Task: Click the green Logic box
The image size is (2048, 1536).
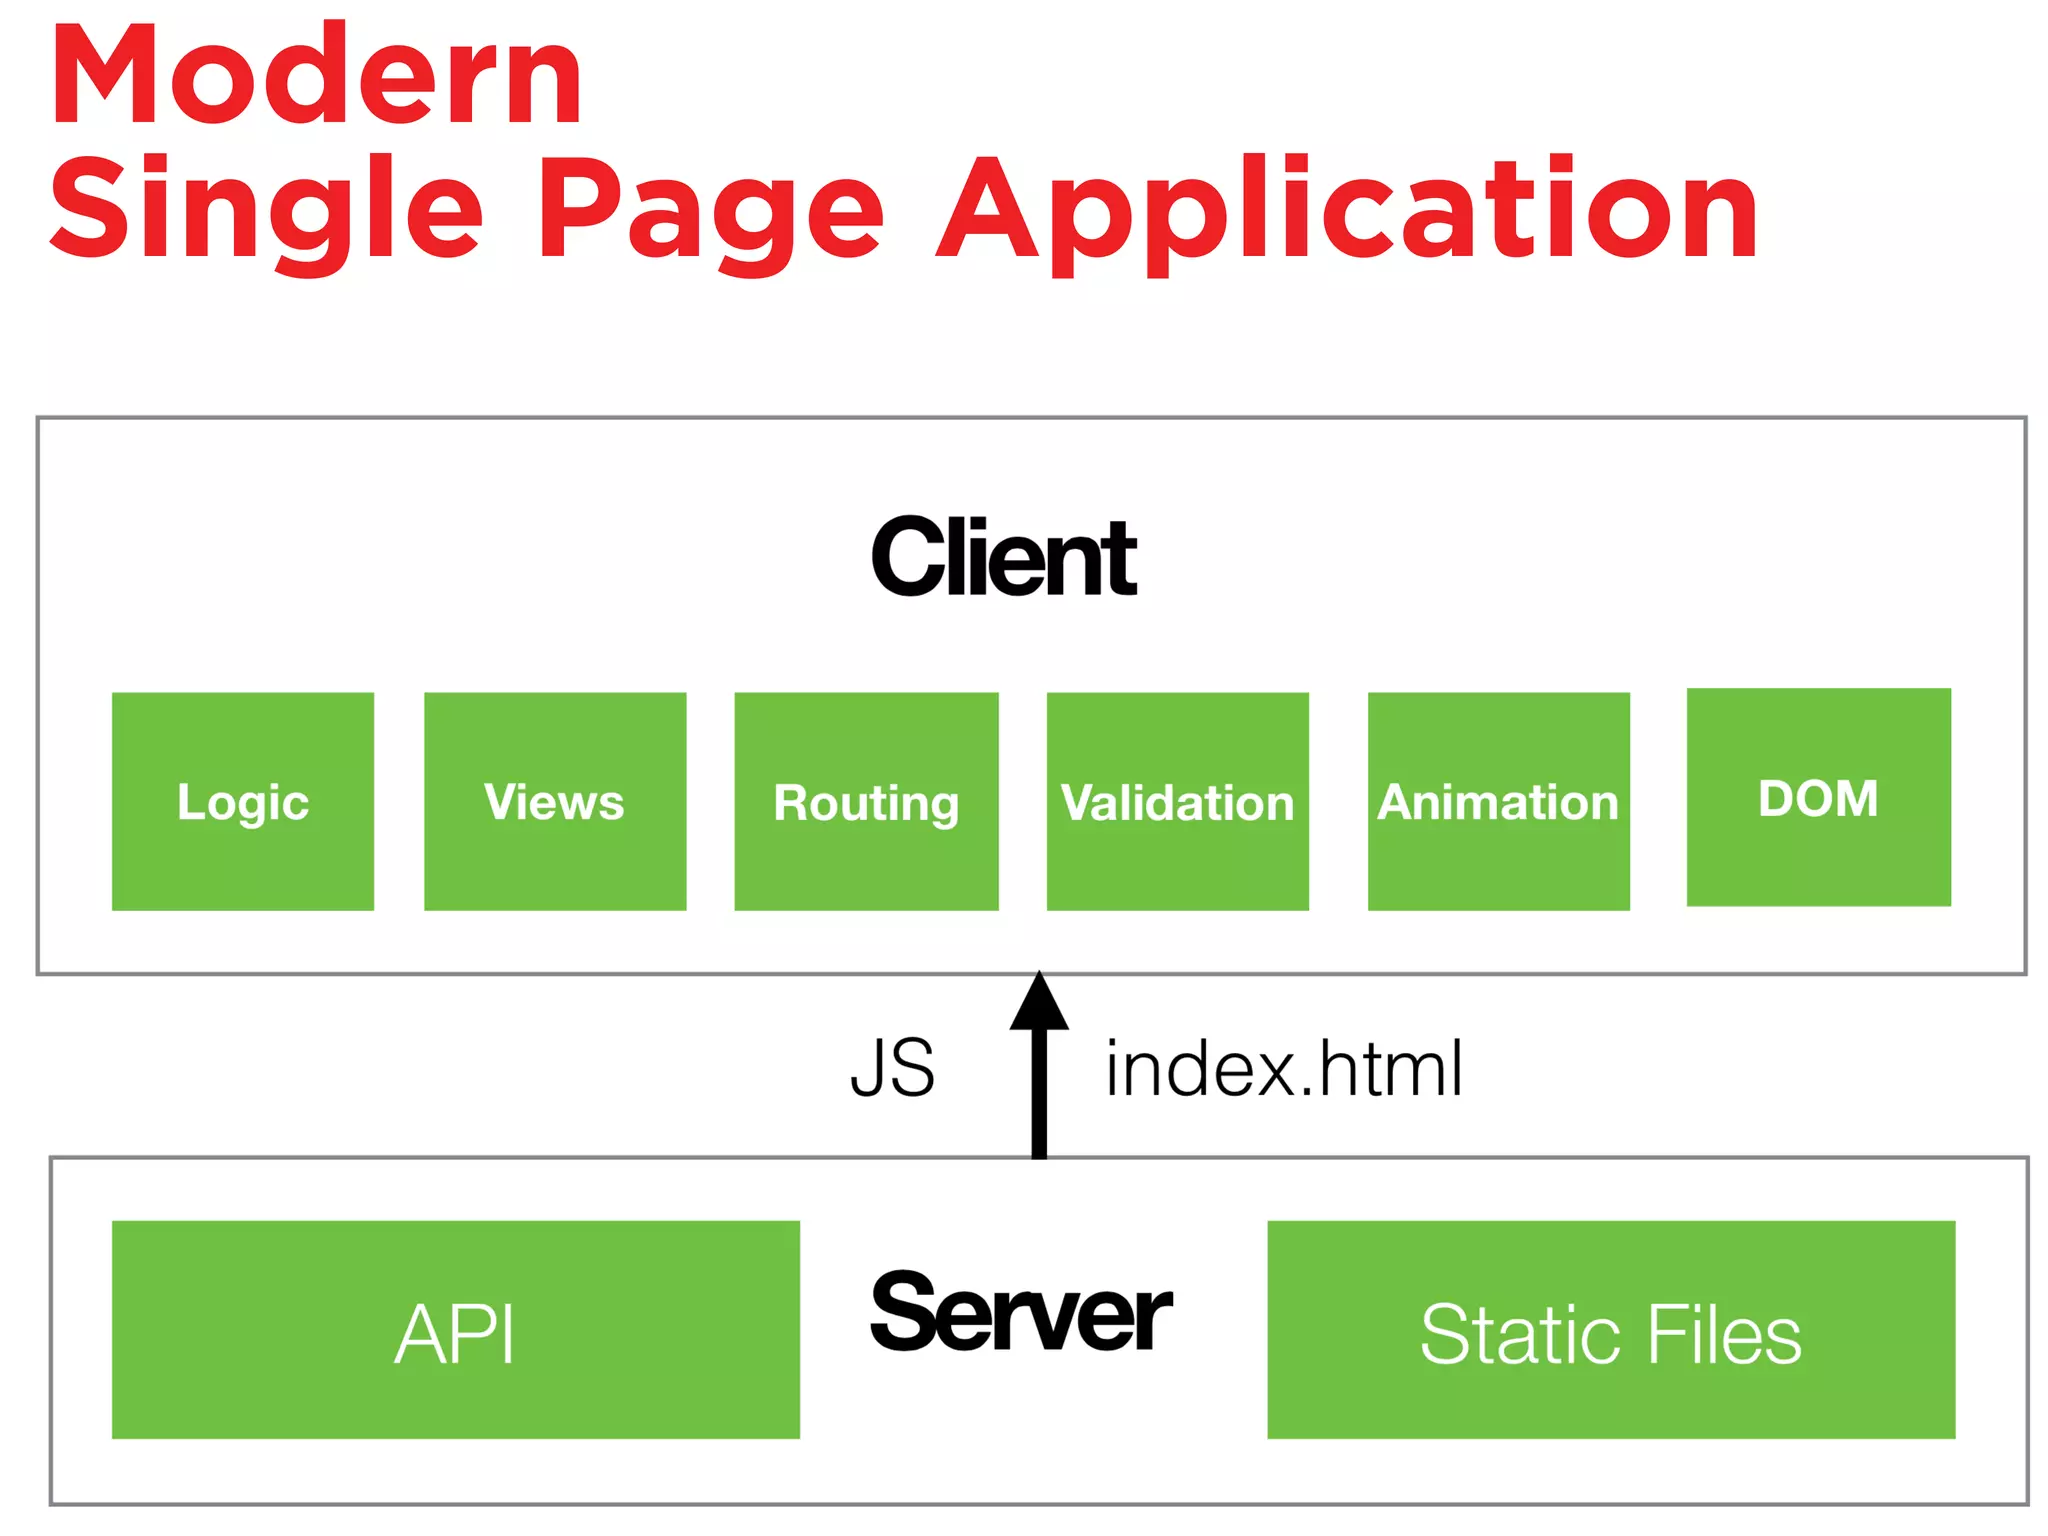Action: point(243,801)
